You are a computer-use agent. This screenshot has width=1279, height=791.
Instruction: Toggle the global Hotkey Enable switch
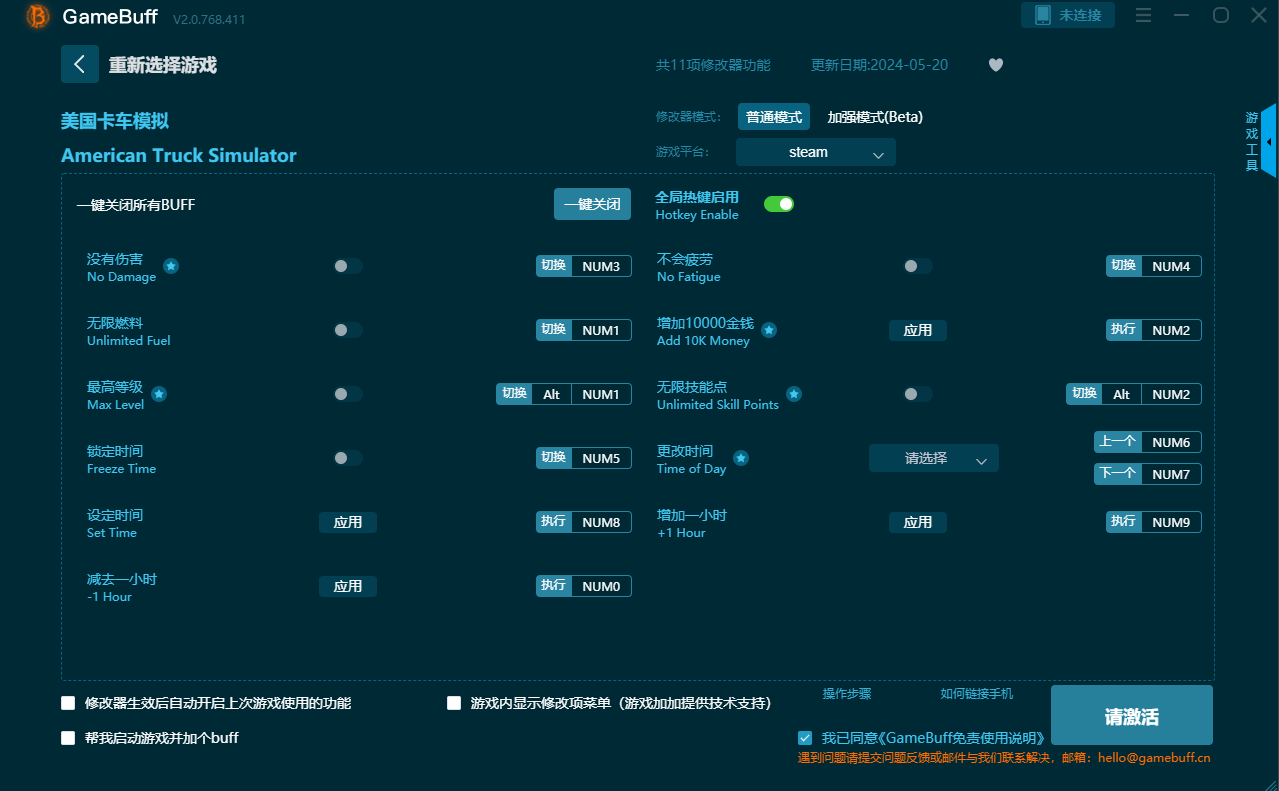[x=779, y=204]
